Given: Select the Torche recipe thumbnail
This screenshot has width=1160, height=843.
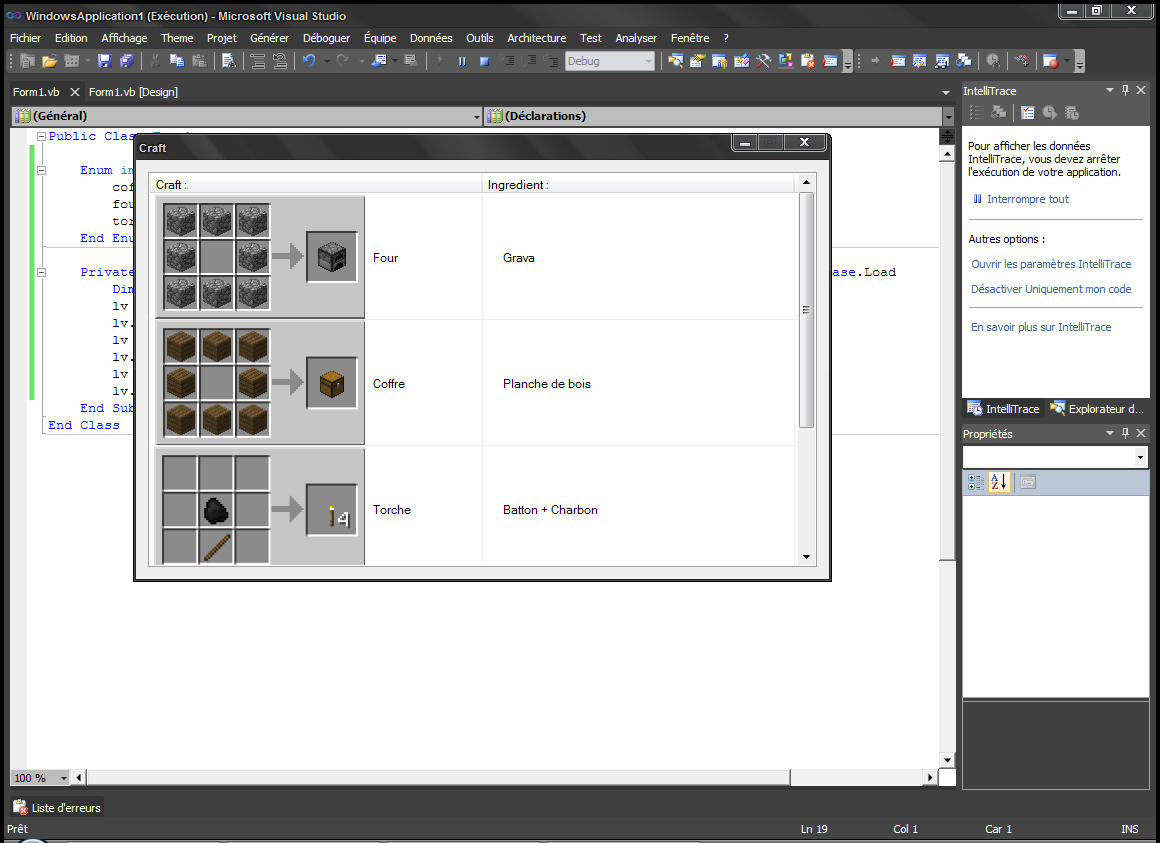Looking at the screenshot, I should tap(260, 507).
